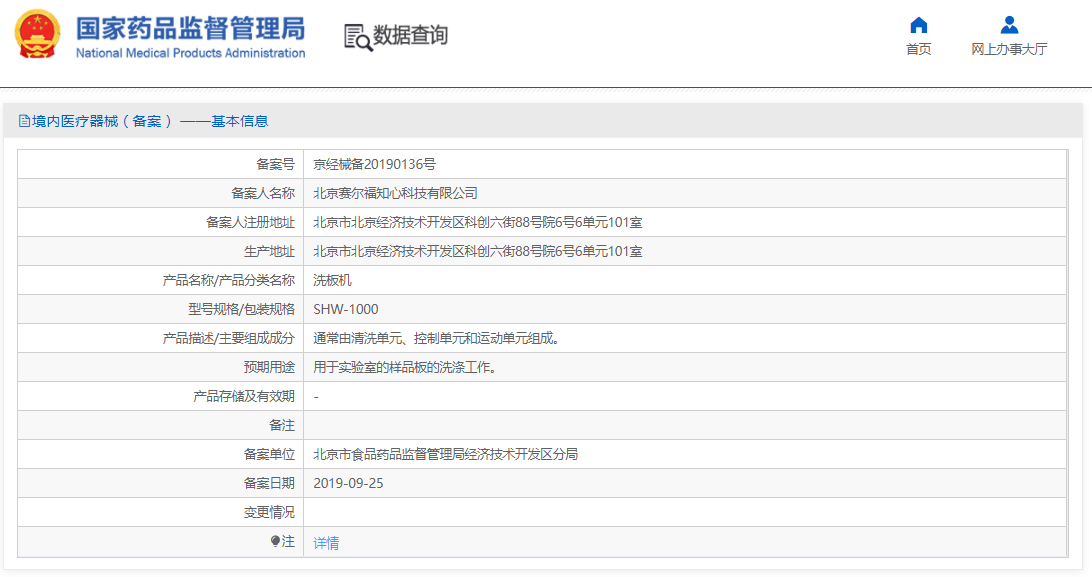Select 北京市食品药品监督管理局经济技术开发区分局 value

coord(445,454)
